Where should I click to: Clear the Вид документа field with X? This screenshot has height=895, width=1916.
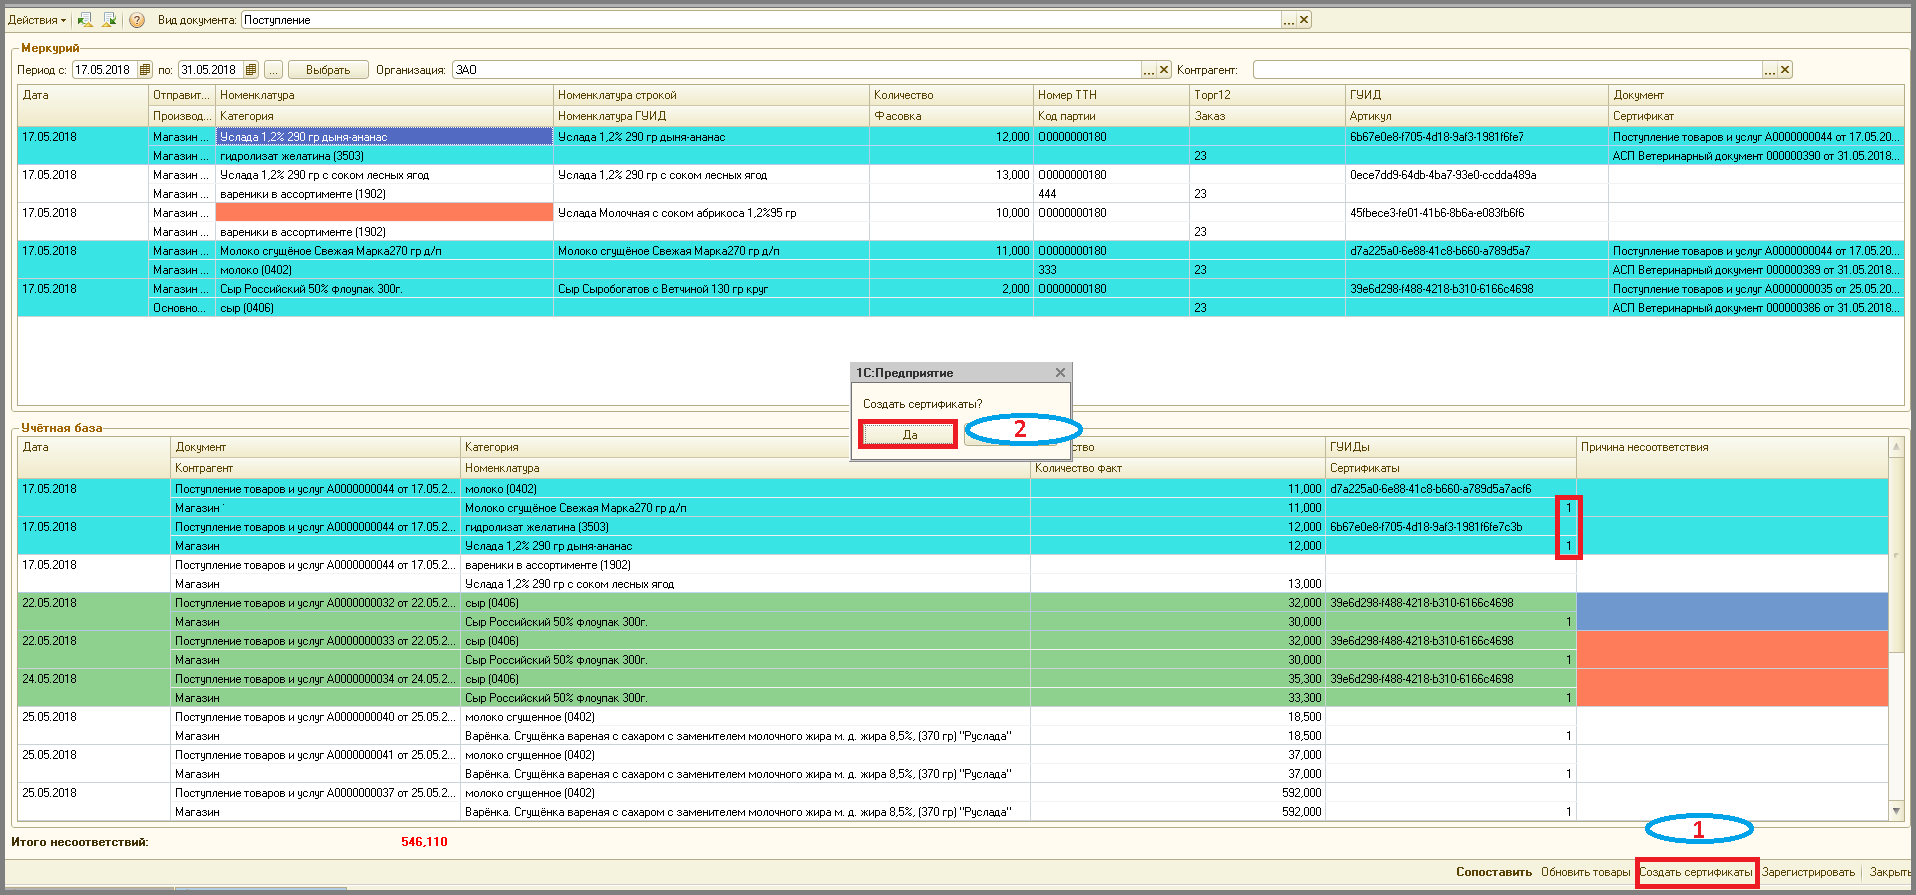(x=1304, y=20)
